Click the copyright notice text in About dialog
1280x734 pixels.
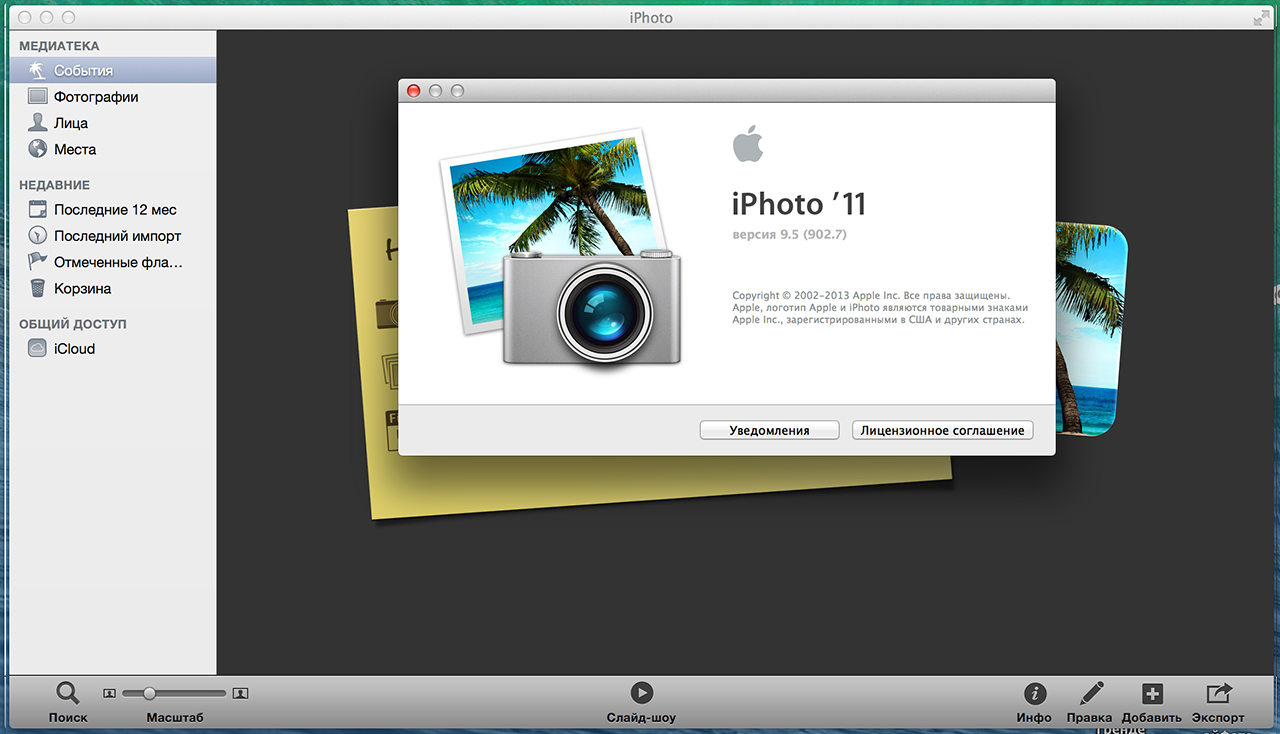[880, 308]
